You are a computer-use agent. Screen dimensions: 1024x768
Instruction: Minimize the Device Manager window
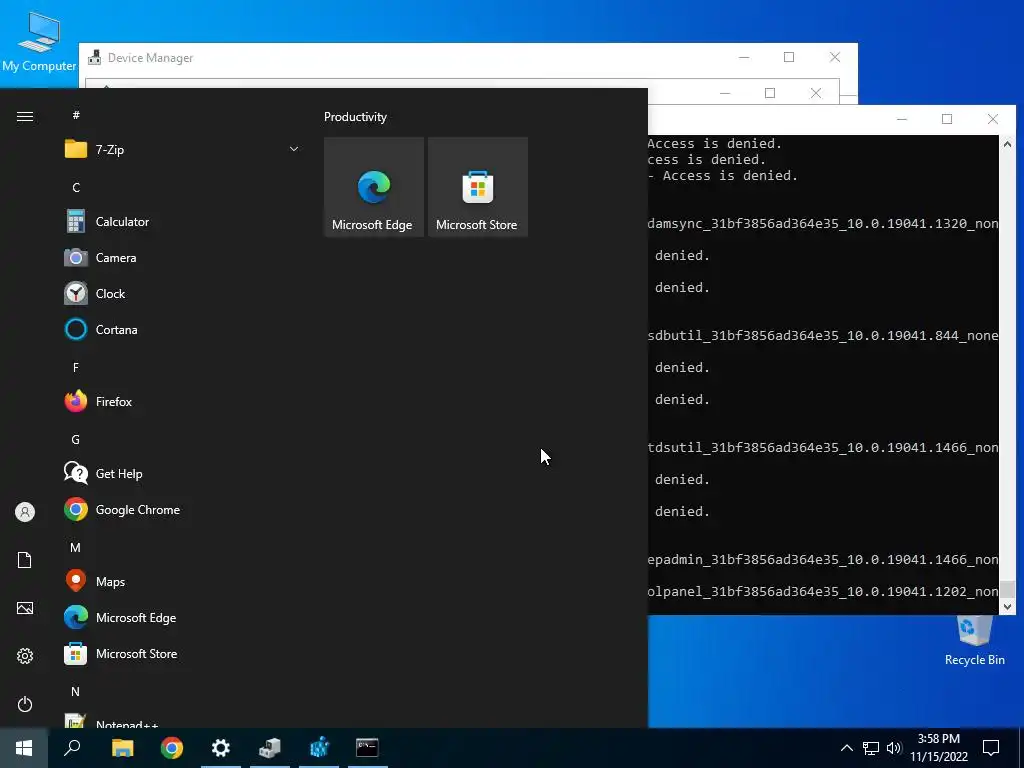pos(744,57)
